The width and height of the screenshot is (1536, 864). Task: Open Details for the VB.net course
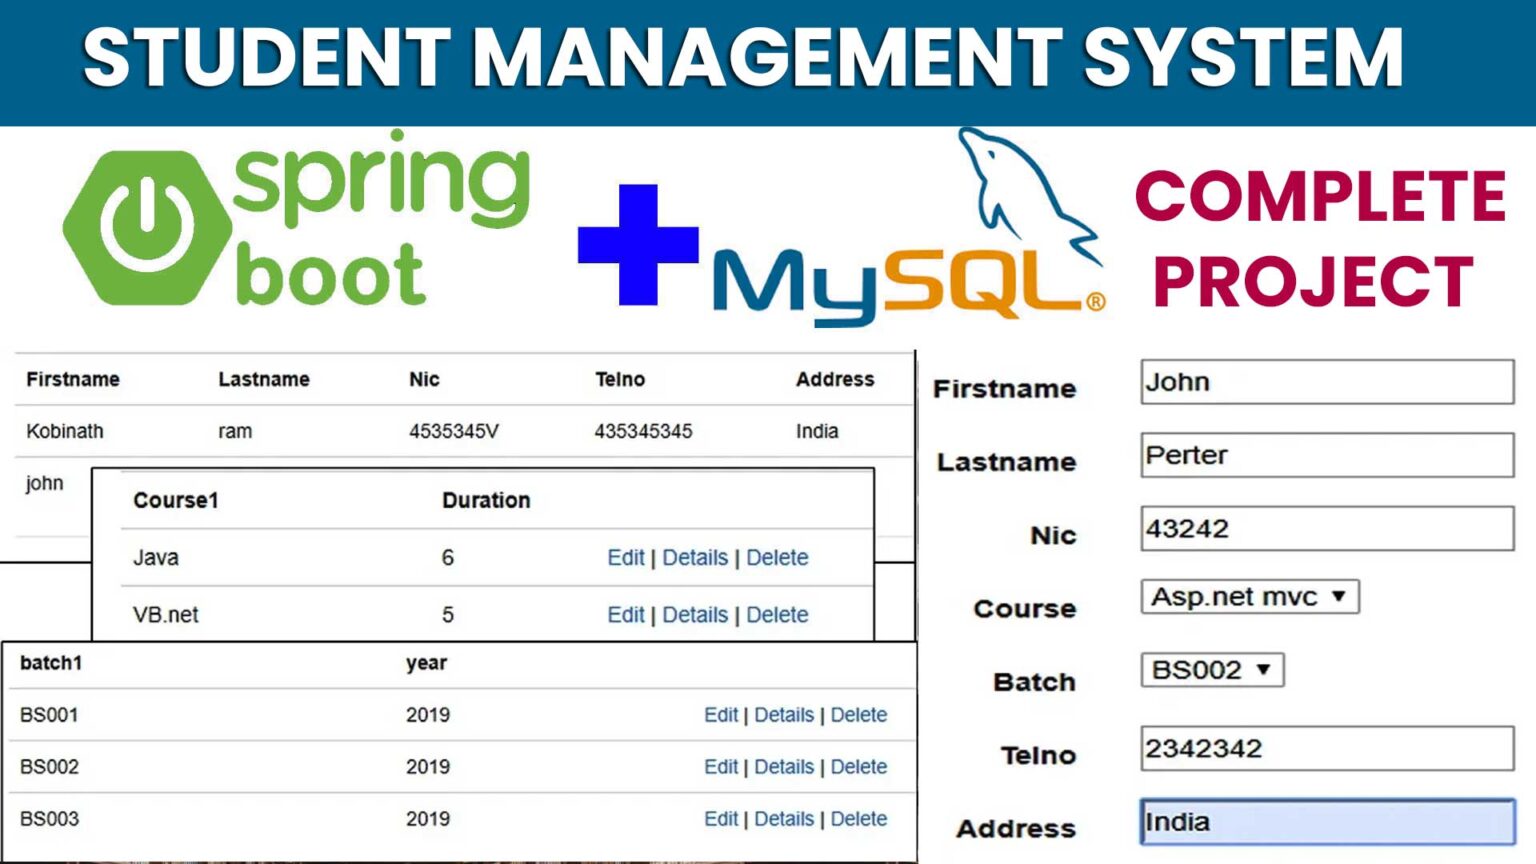click(x=695, y=615)
